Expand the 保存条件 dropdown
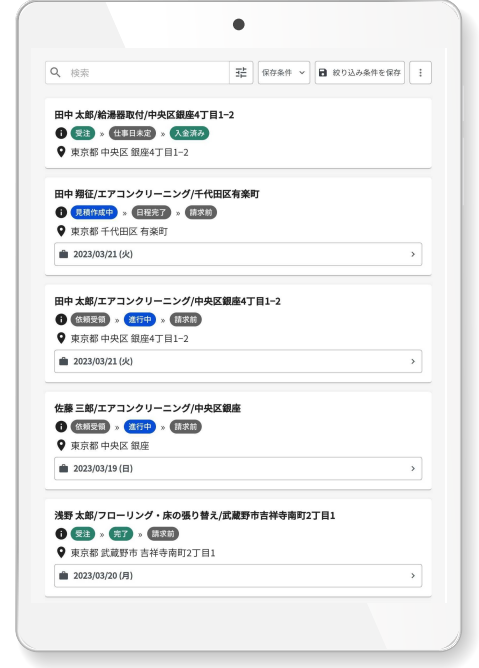This screenshot has width=479, height=668. tap(284, 72)
